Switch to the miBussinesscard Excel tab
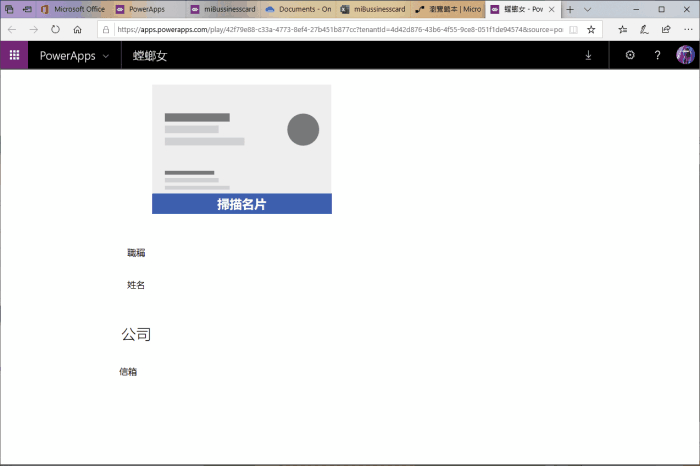700x466 pixels. point(373,9)
